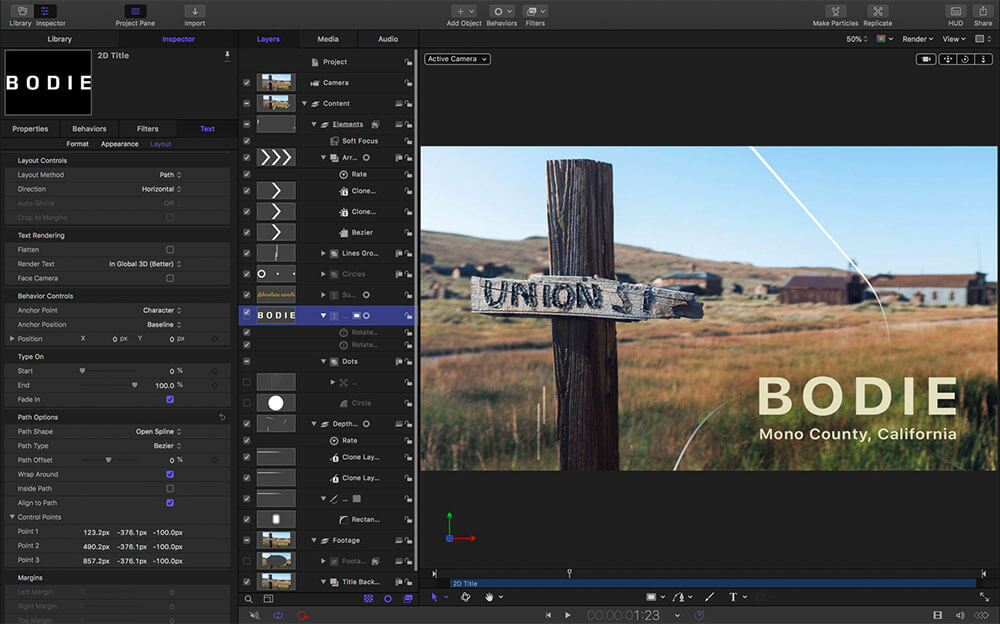
Task: Open the Properties inspector tab
Action: (x=30, y=128)
